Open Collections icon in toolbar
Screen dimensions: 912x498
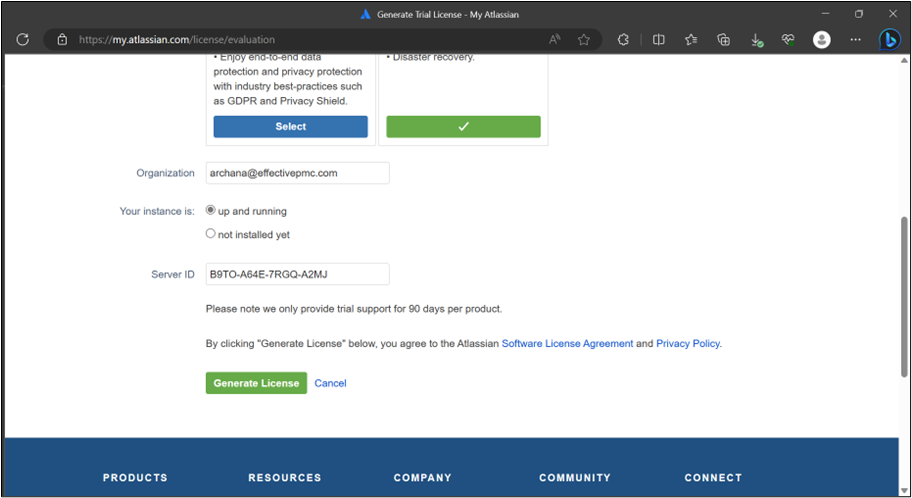tap(724, 40)
